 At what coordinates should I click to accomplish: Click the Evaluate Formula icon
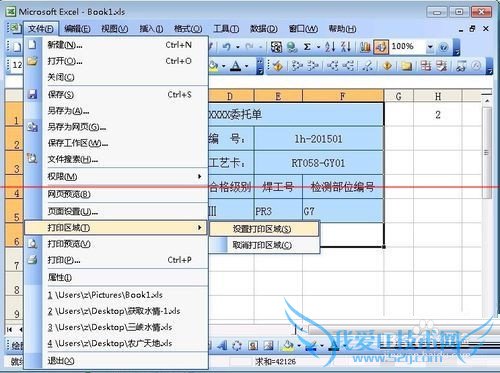[477, 66]
